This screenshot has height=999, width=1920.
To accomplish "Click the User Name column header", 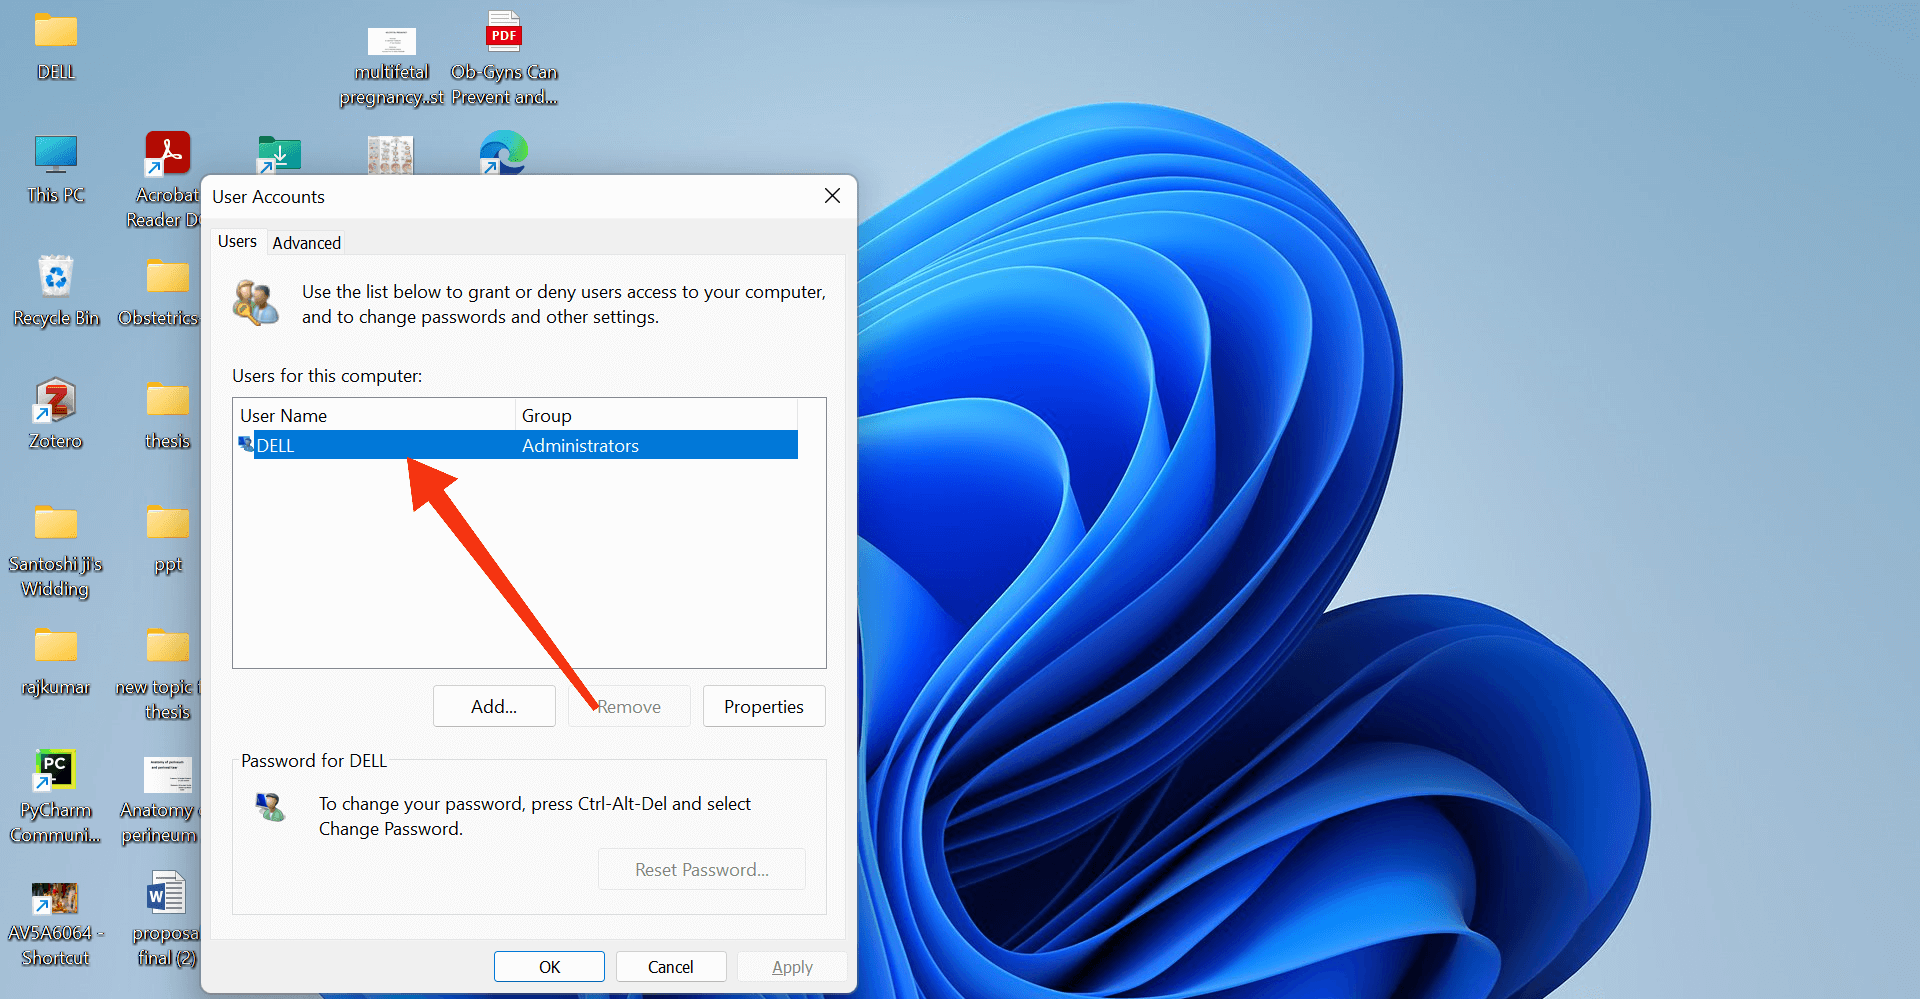I will pos(375,415).
